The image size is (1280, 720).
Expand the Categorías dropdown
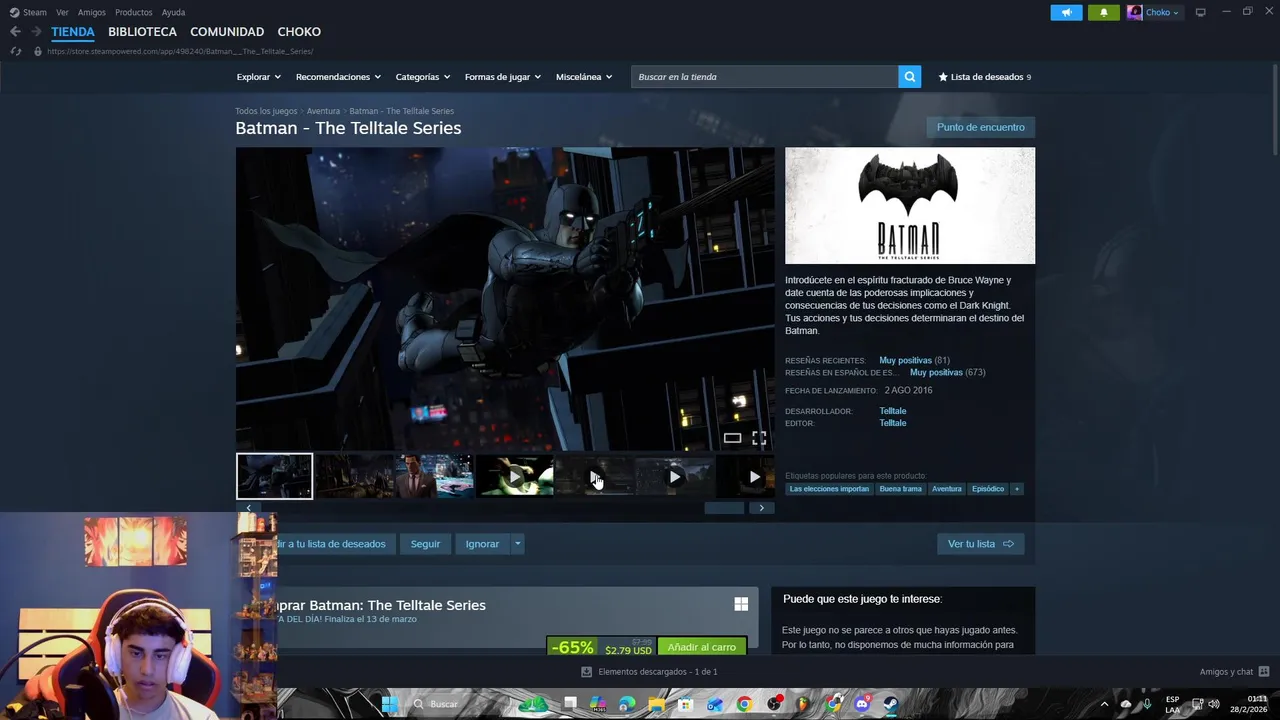tap(423, 77)
